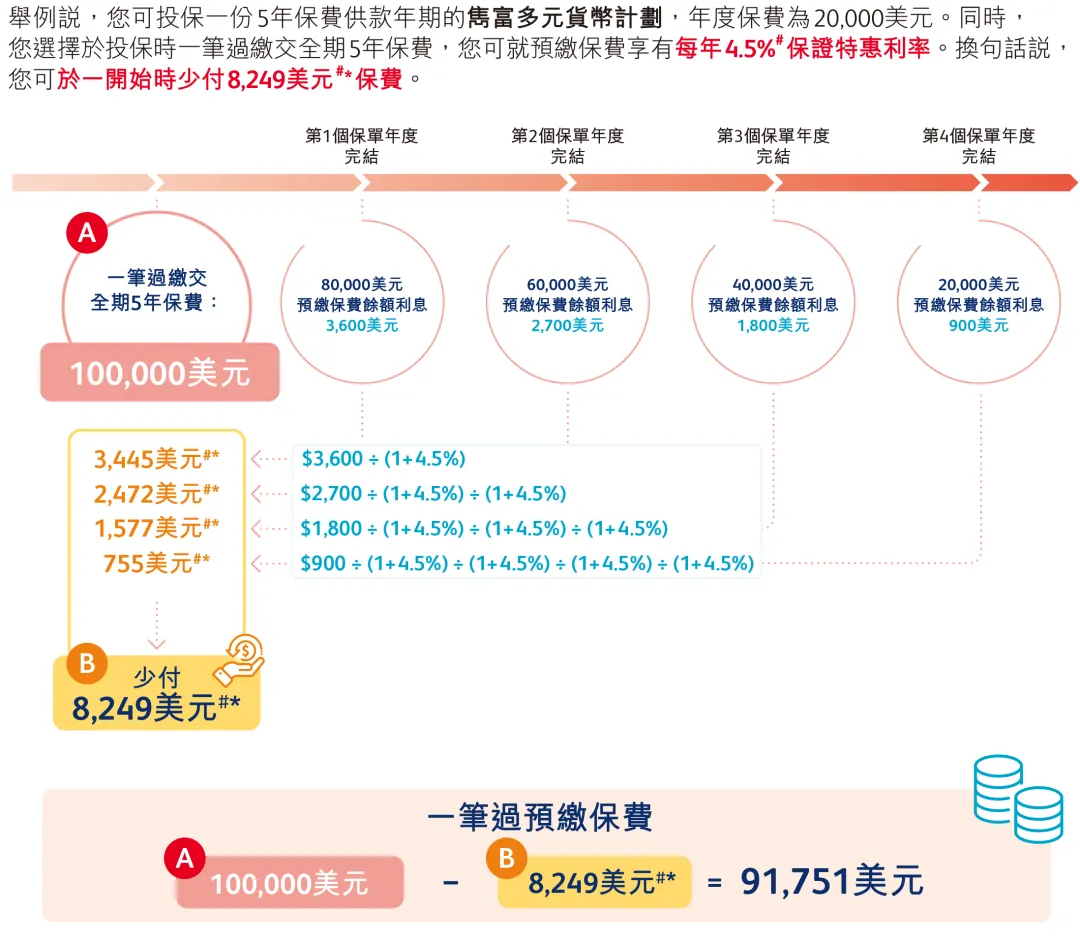Click the 1,577美元 discounted value
The height and width of the screenshot is (941, 1080).
(x=156, y=529)
